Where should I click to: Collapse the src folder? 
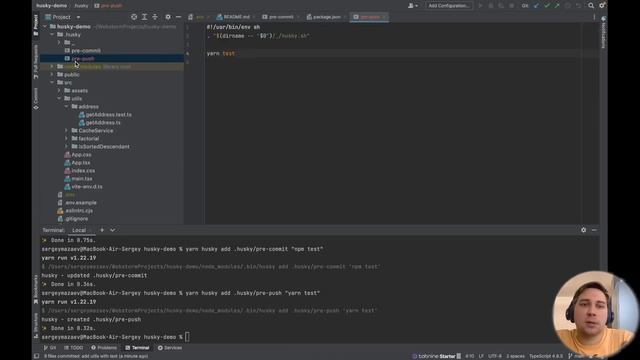[x=52, y=82]
